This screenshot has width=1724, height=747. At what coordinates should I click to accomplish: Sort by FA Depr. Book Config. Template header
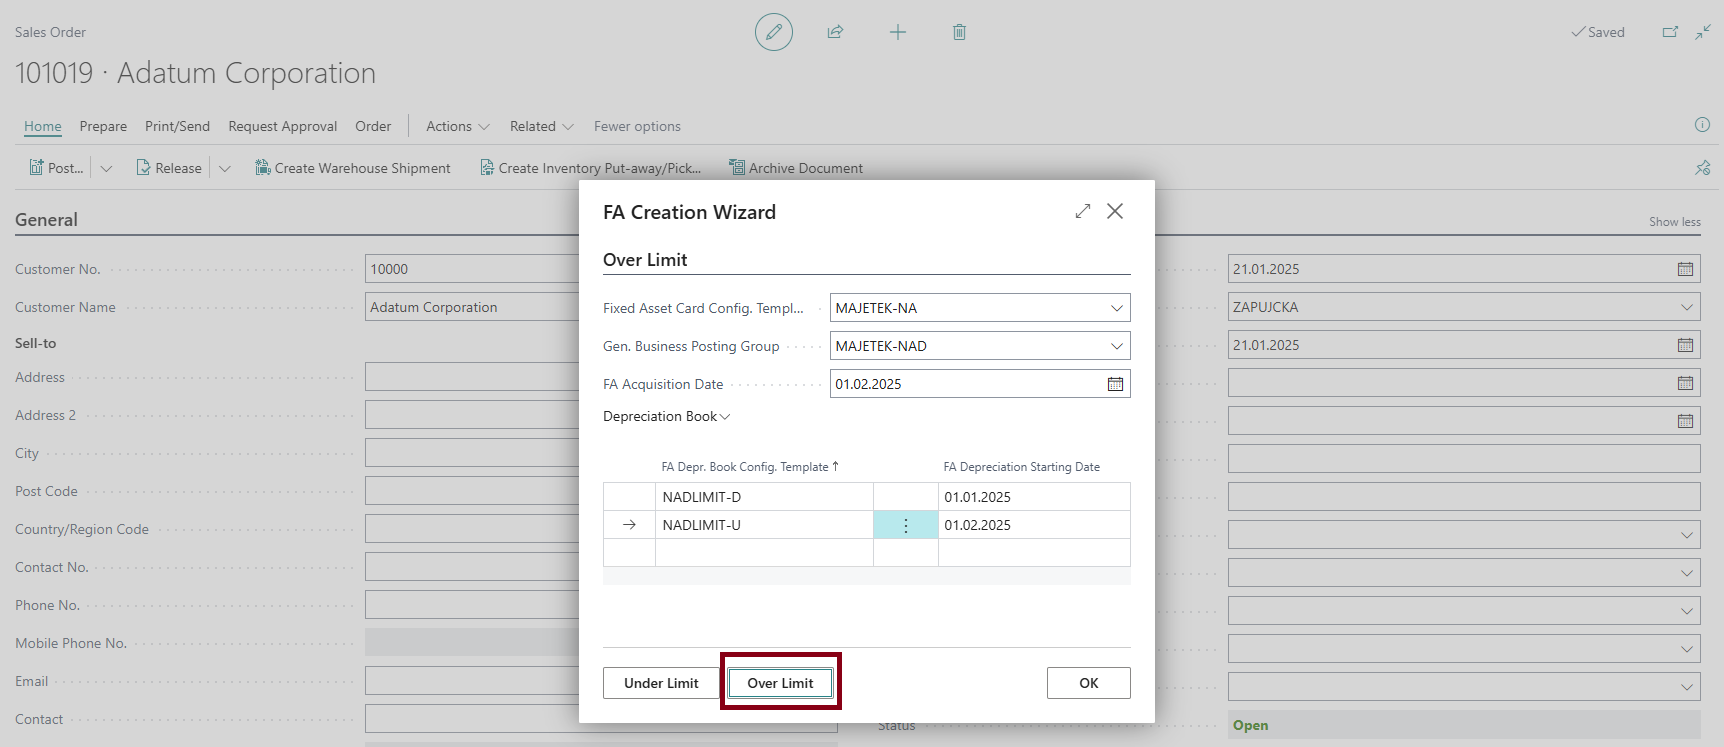pyautogui.click(x=750, y=467)
